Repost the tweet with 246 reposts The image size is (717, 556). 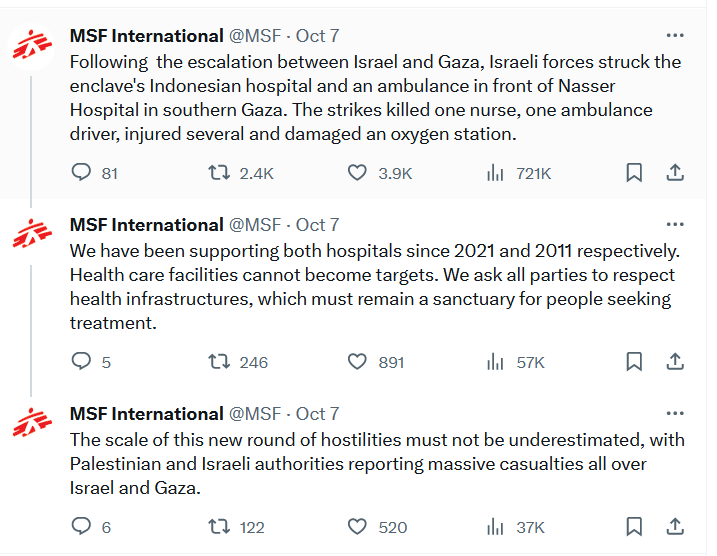pyautogui.click(x=219, y=361)
